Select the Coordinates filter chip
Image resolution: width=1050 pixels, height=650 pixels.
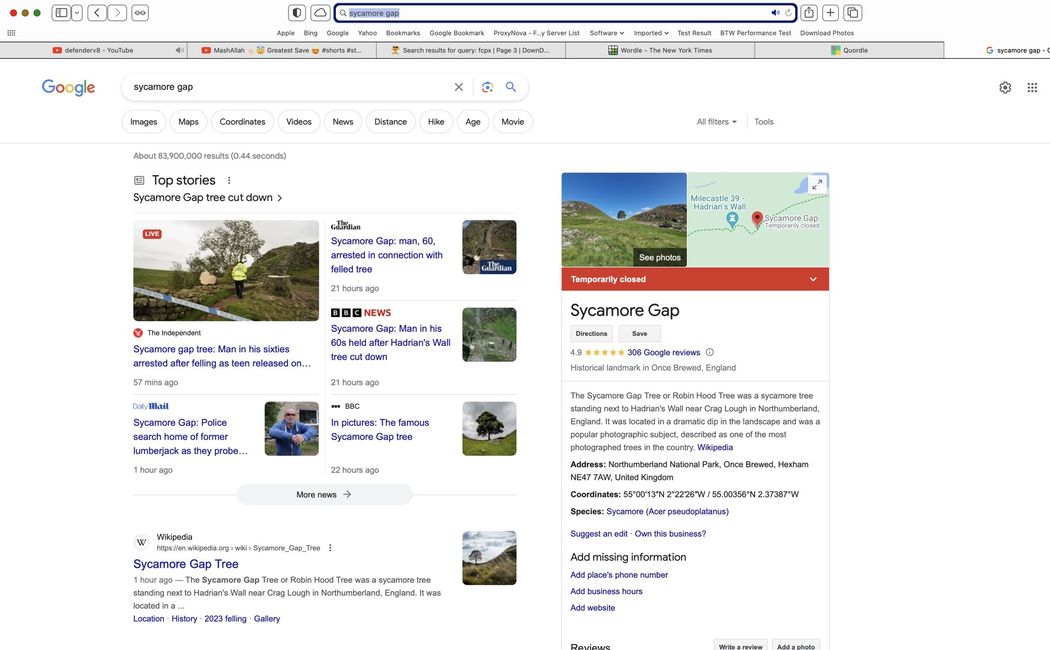click(242, 122)
